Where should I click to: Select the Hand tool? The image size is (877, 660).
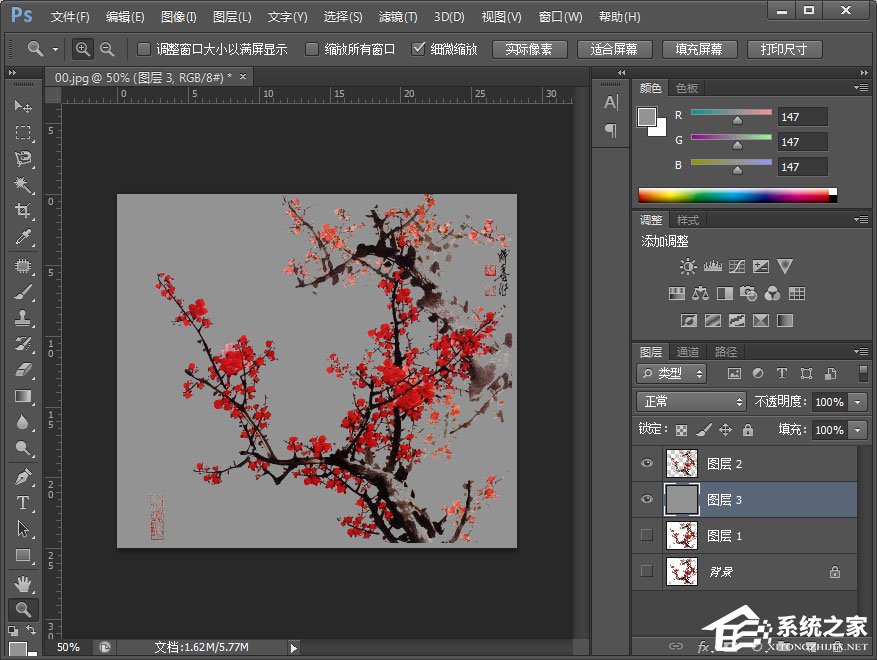click(23, 583)
